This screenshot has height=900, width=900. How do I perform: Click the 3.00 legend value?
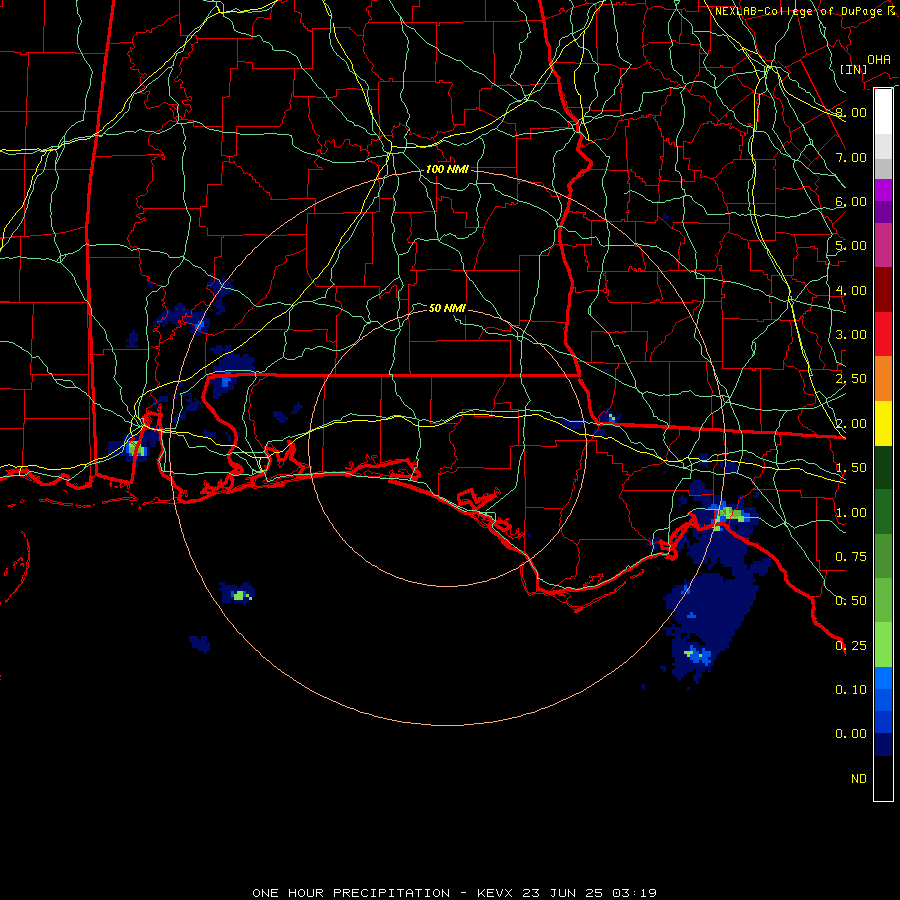(851, 335)
